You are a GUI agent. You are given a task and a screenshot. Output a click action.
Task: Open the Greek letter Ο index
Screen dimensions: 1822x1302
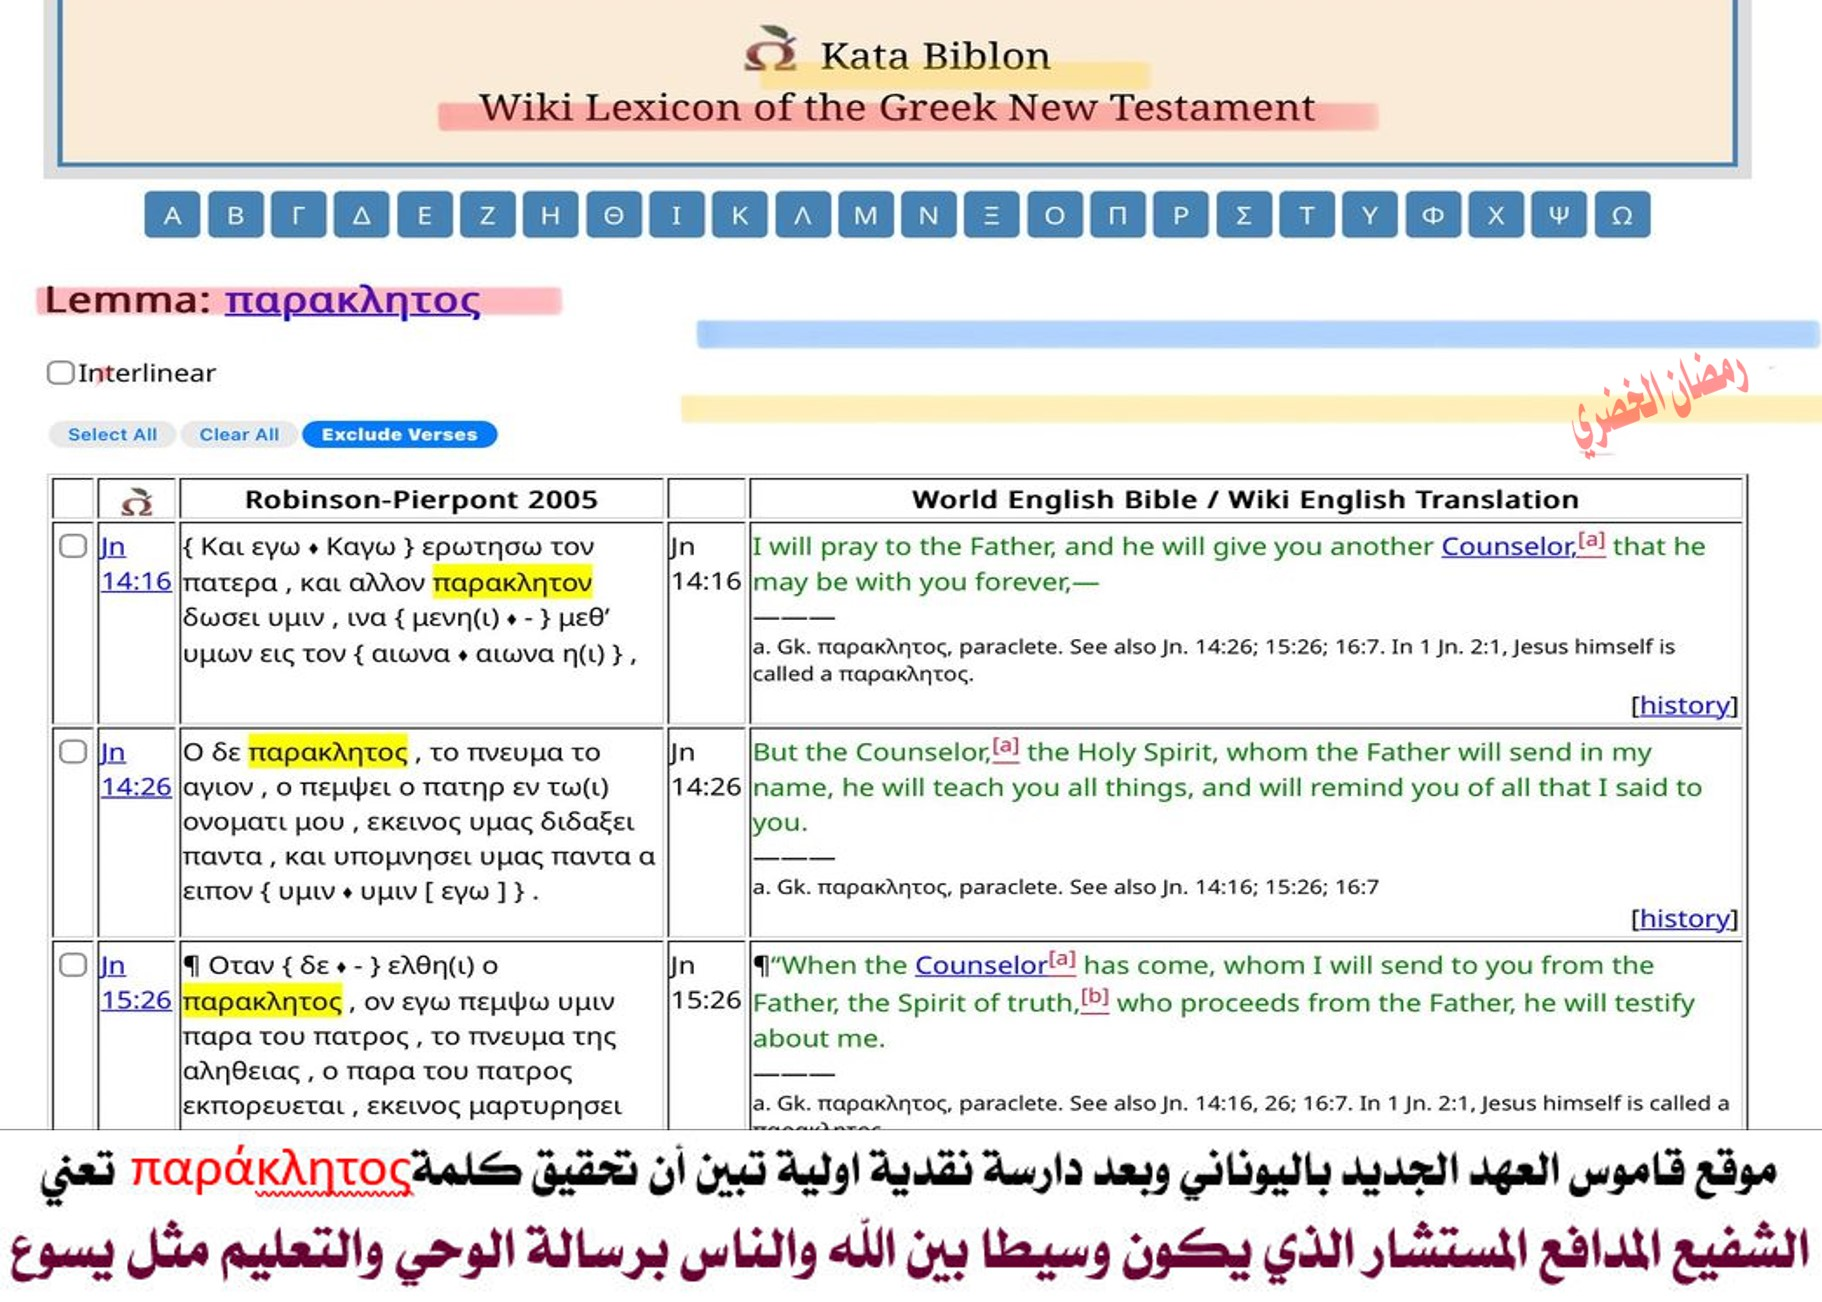pyautogui.click(x=1054, y=215)
